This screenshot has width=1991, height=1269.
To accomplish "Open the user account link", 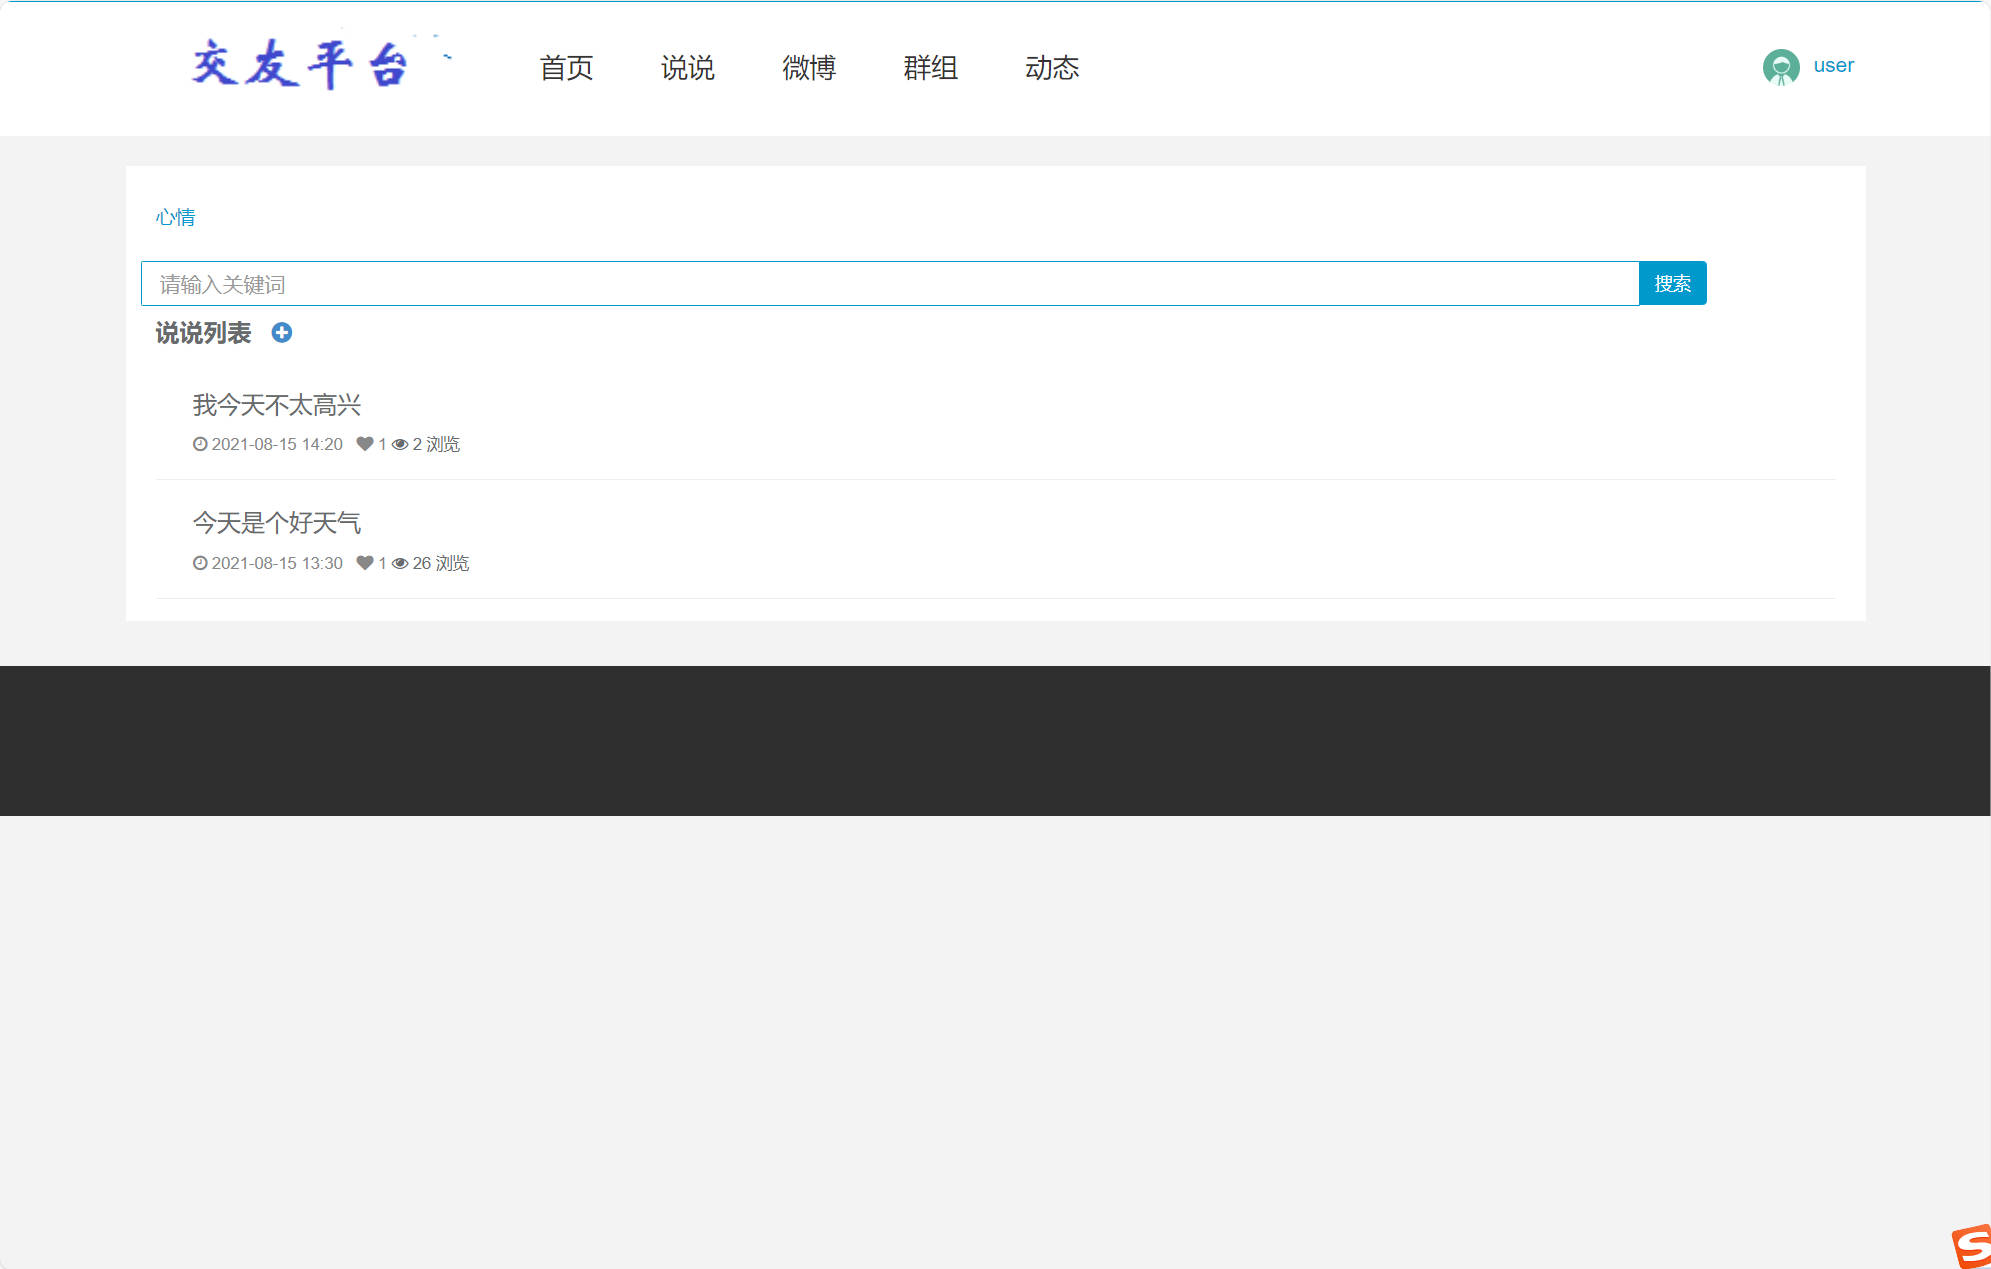I will (1833, 66).
